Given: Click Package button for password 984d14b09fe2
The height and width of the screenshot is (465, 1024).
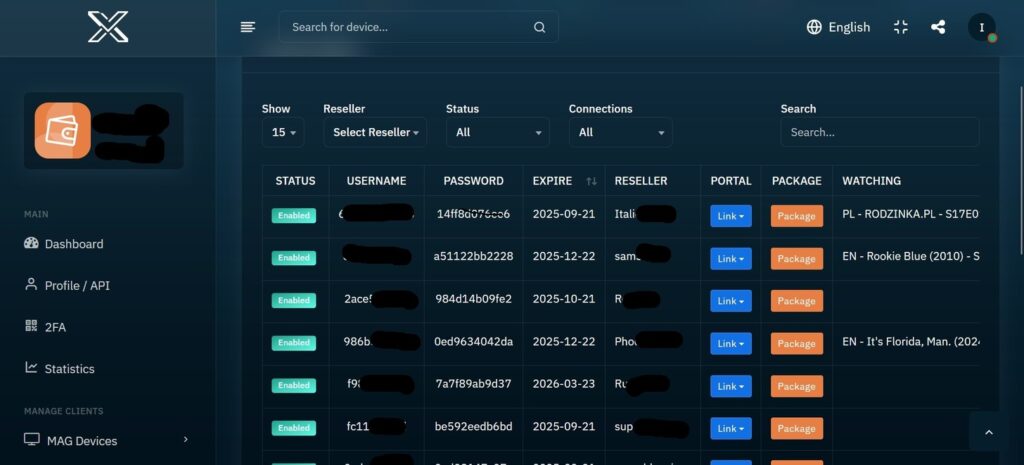Looking at the screenshot, I should [797, 301].
